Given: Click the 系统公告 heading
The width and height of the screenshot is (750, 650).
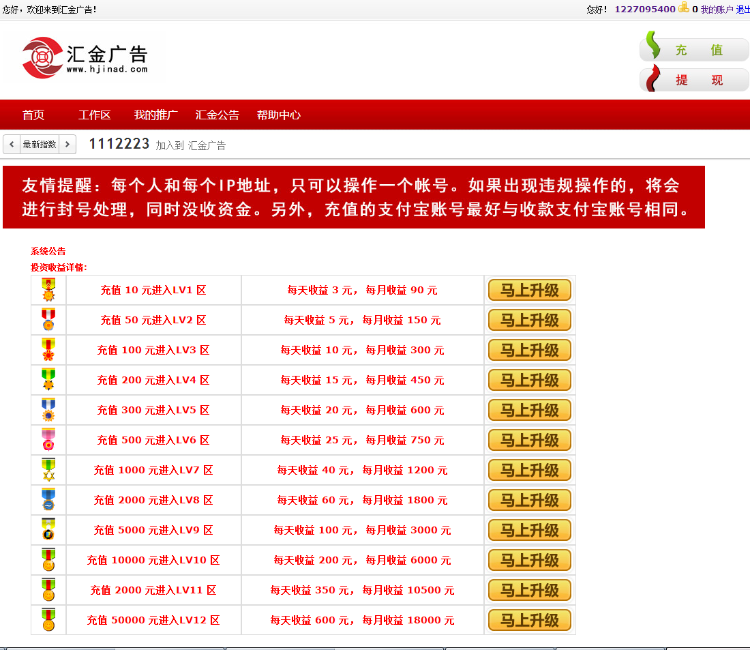Looking at the screenshot, I should pyautogui.click(x=48, y=251).
